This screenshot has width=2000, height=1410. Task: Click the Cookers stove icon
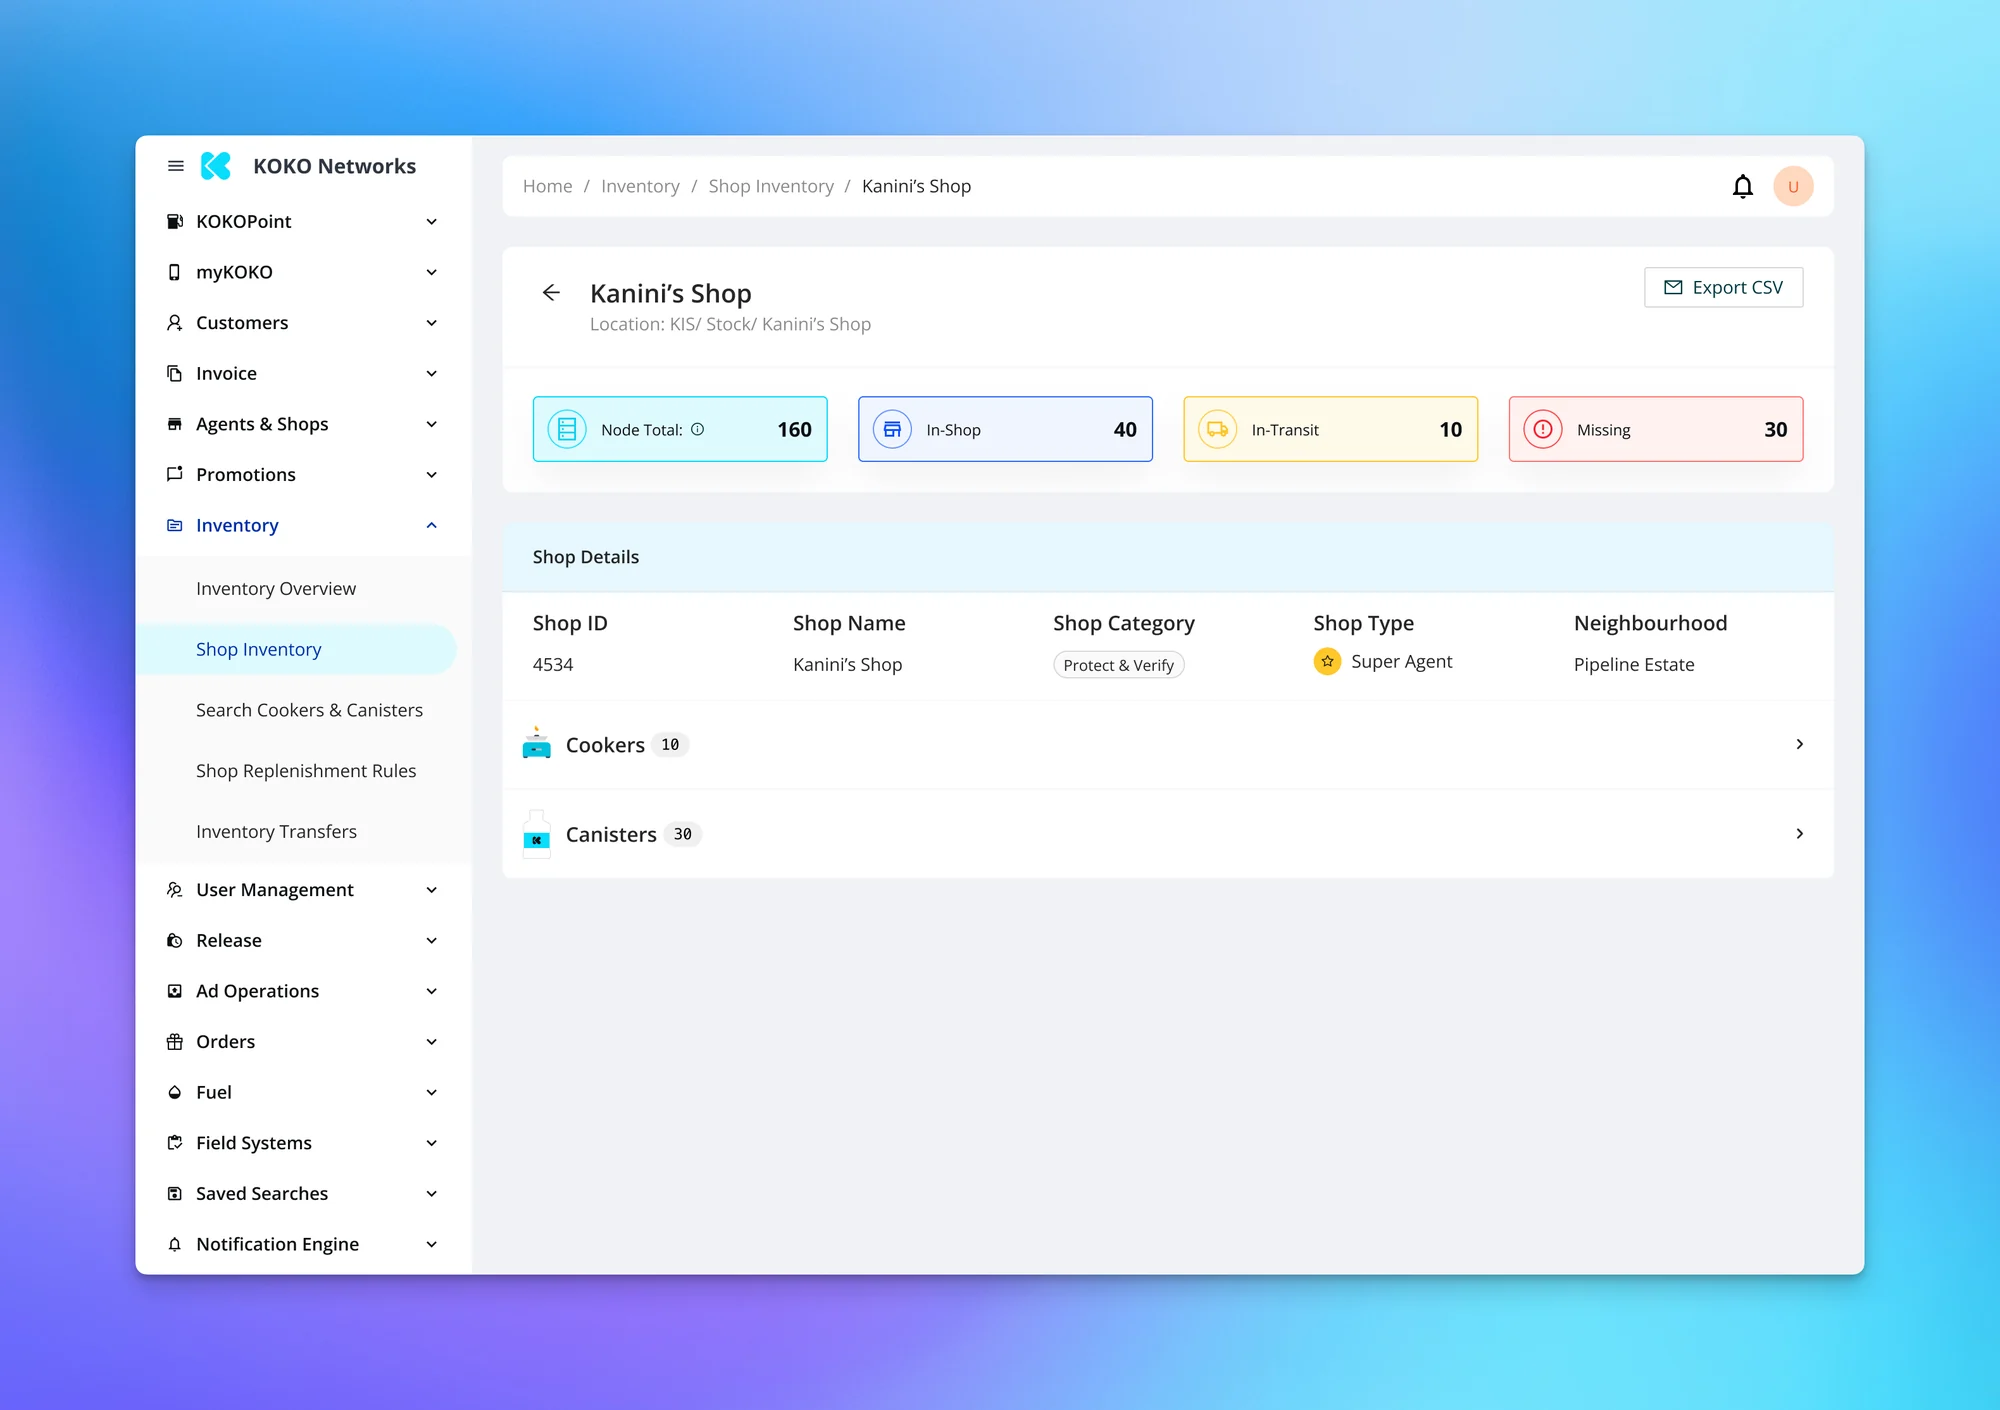pos(537,743)
